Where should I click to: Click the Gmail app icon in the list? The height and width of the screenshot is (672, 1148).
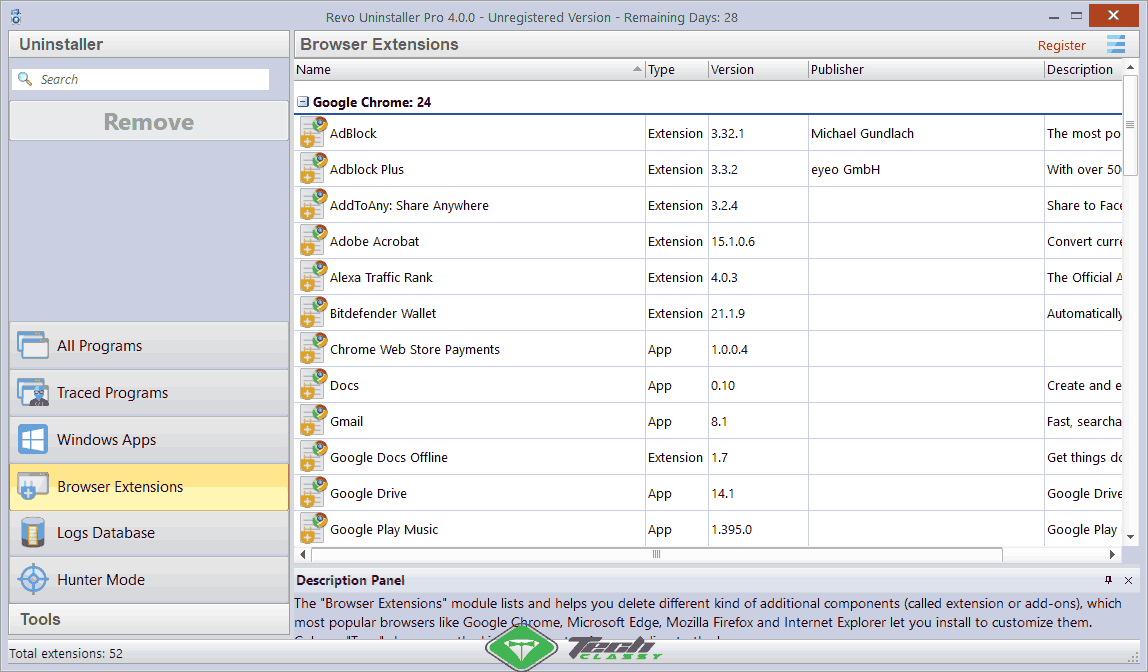tap(312, 420)
